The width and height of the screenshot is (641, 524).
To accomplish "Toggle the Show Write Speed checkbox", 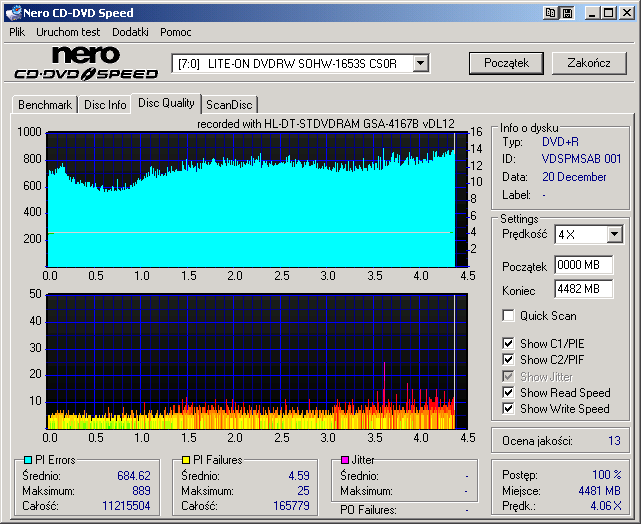I will click(x=508, y=409).
